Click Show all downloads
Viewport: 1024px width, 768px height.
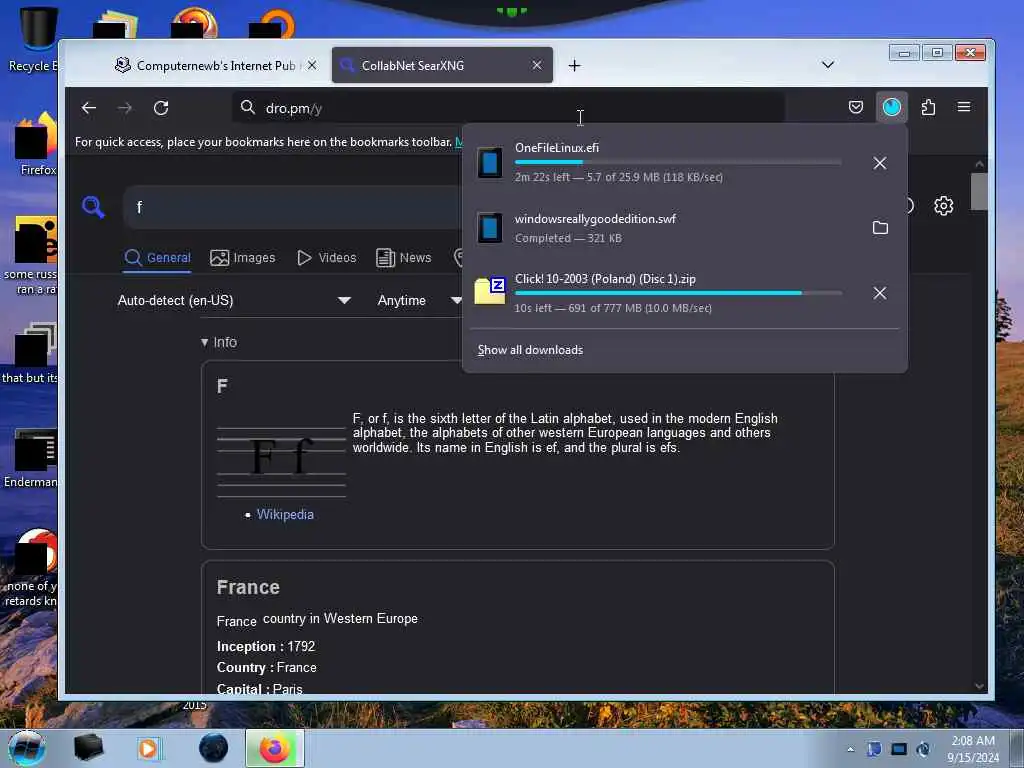click(530, 350)
